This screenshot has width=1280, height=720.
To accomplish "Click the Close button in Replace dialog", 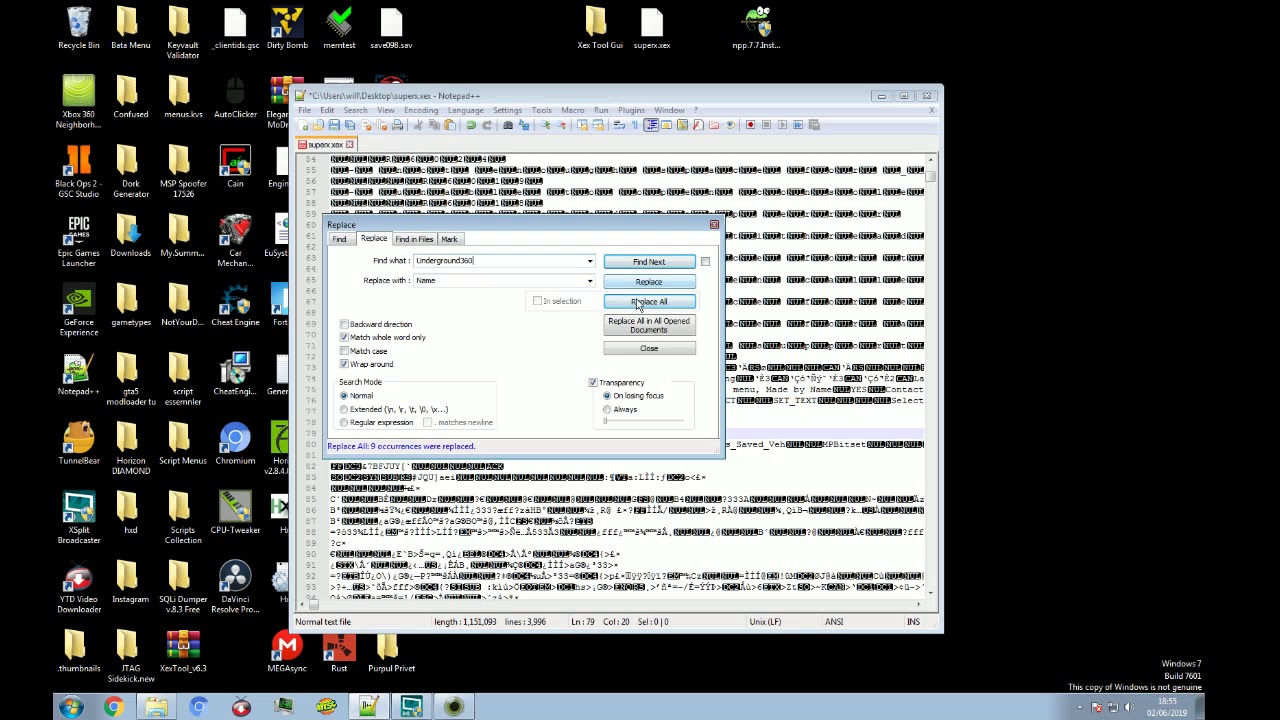I will click(x=649, y=348).
